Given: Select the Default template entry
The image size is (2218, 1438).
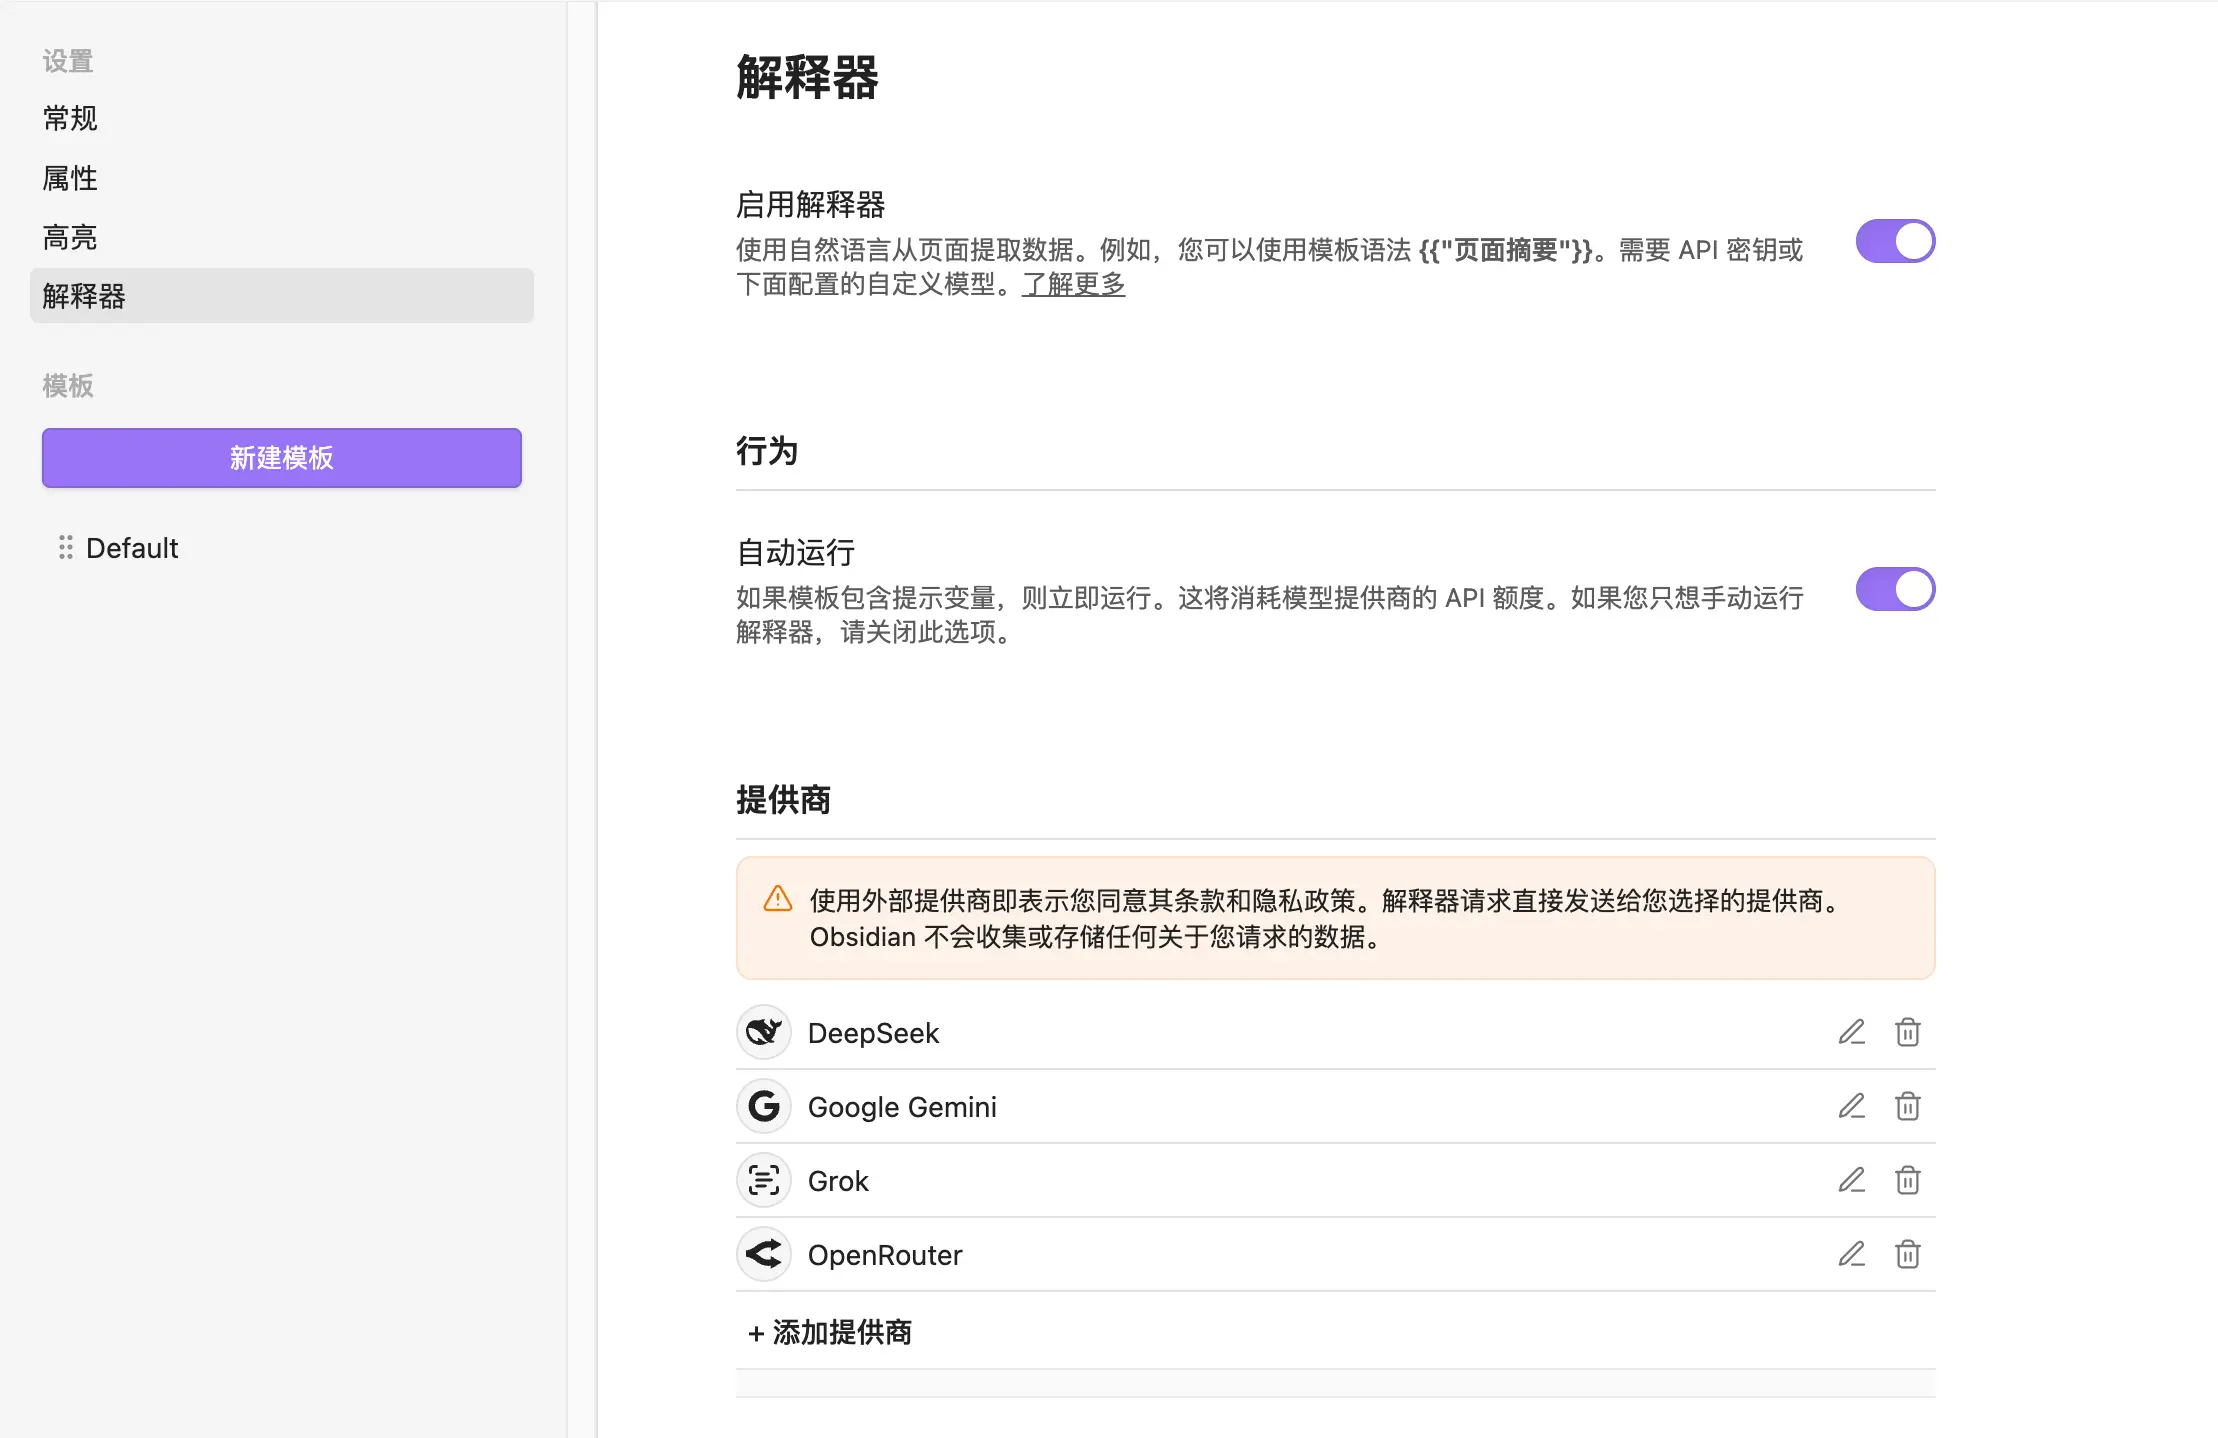Looking at the screenshot, I should click(x=132, y=548).
